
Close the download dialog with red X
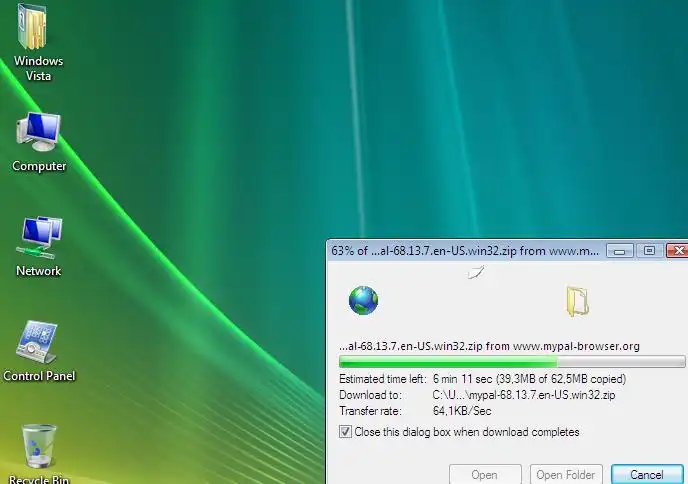point(677,251)
